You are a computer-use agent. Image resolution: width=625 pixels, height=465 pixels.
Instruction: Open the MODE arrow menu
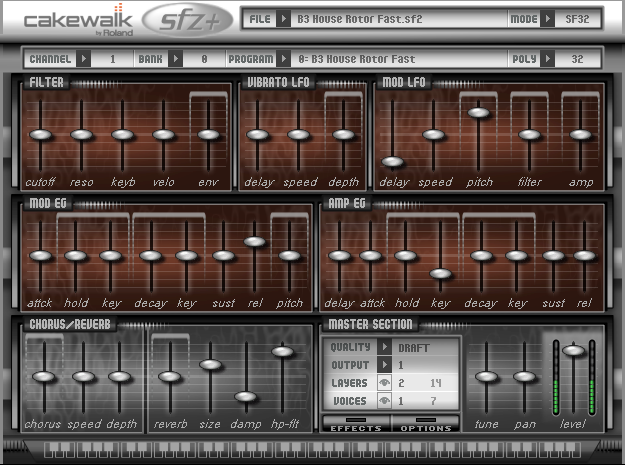(548, 19)
